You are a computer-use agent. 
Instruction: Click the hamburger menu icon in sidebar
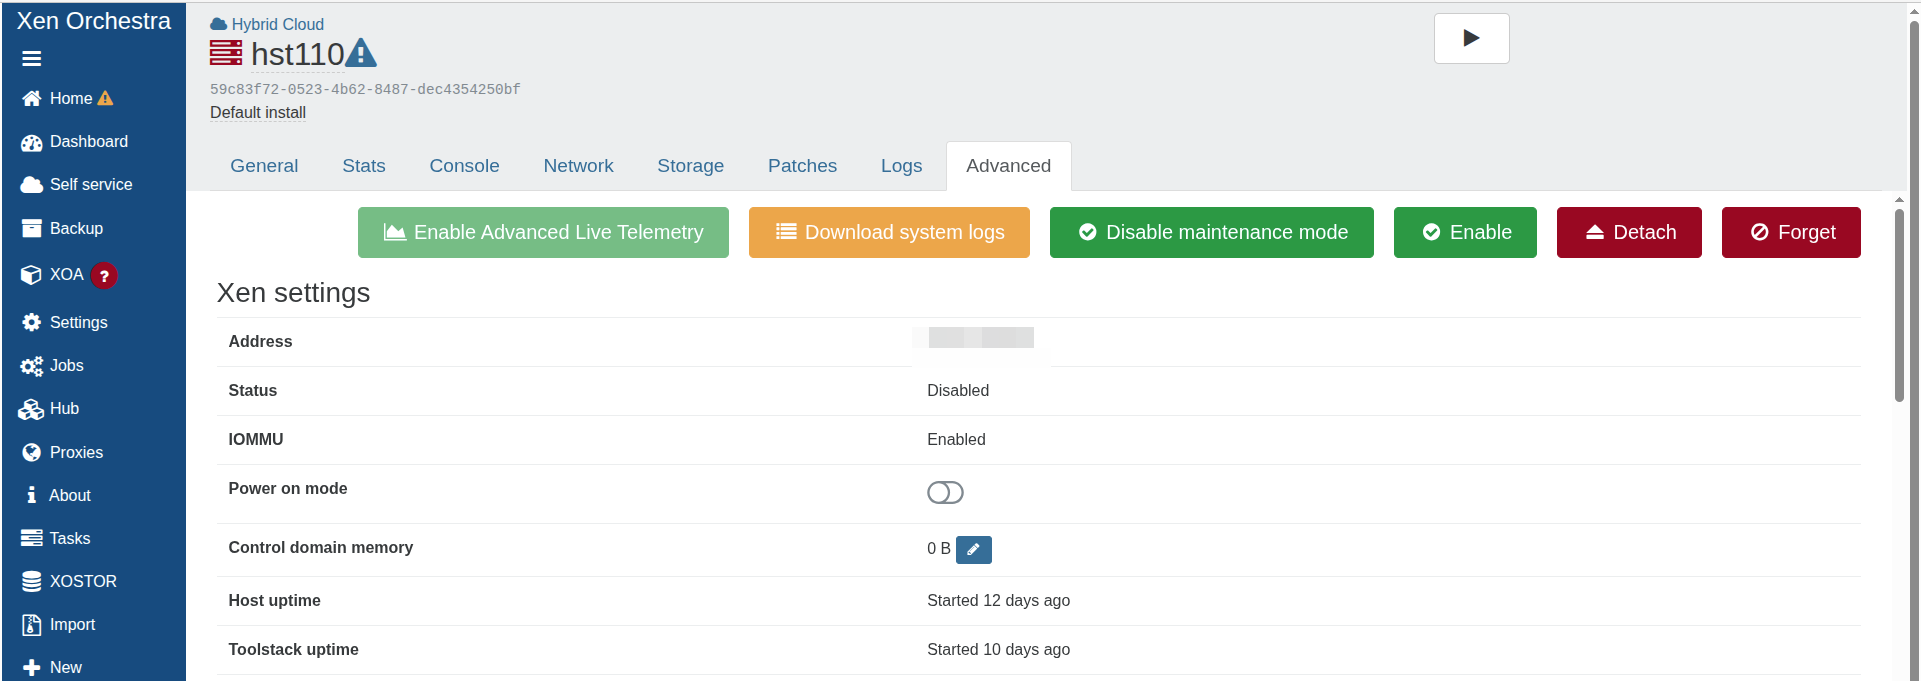point(32,59)
